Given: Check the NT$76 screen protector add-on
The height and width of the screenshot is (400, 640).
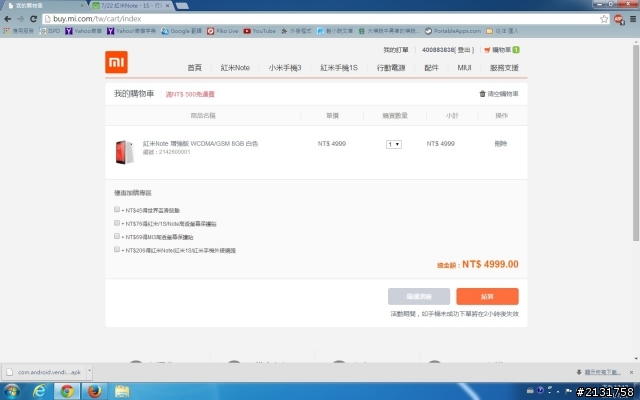Looking at the screenshot, I should click(117, 223).
